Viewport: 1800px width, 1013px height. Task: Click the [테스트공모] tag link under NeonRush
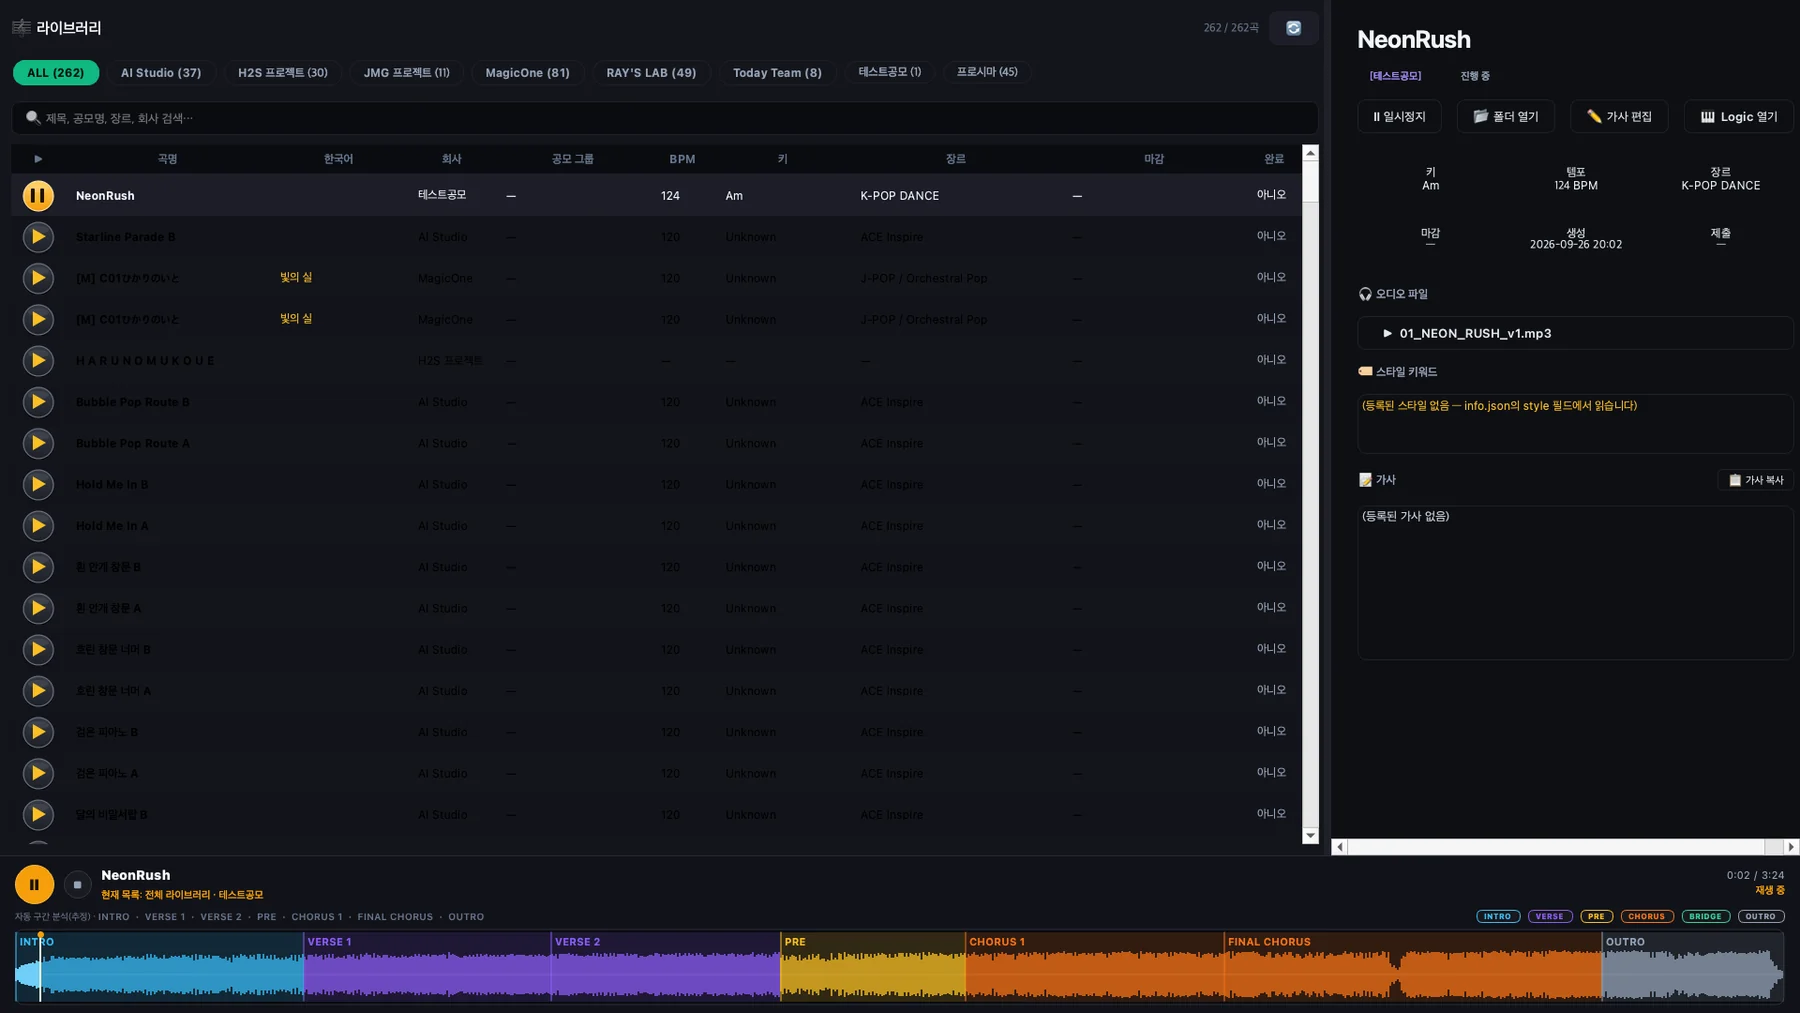tap(1395, 76)
